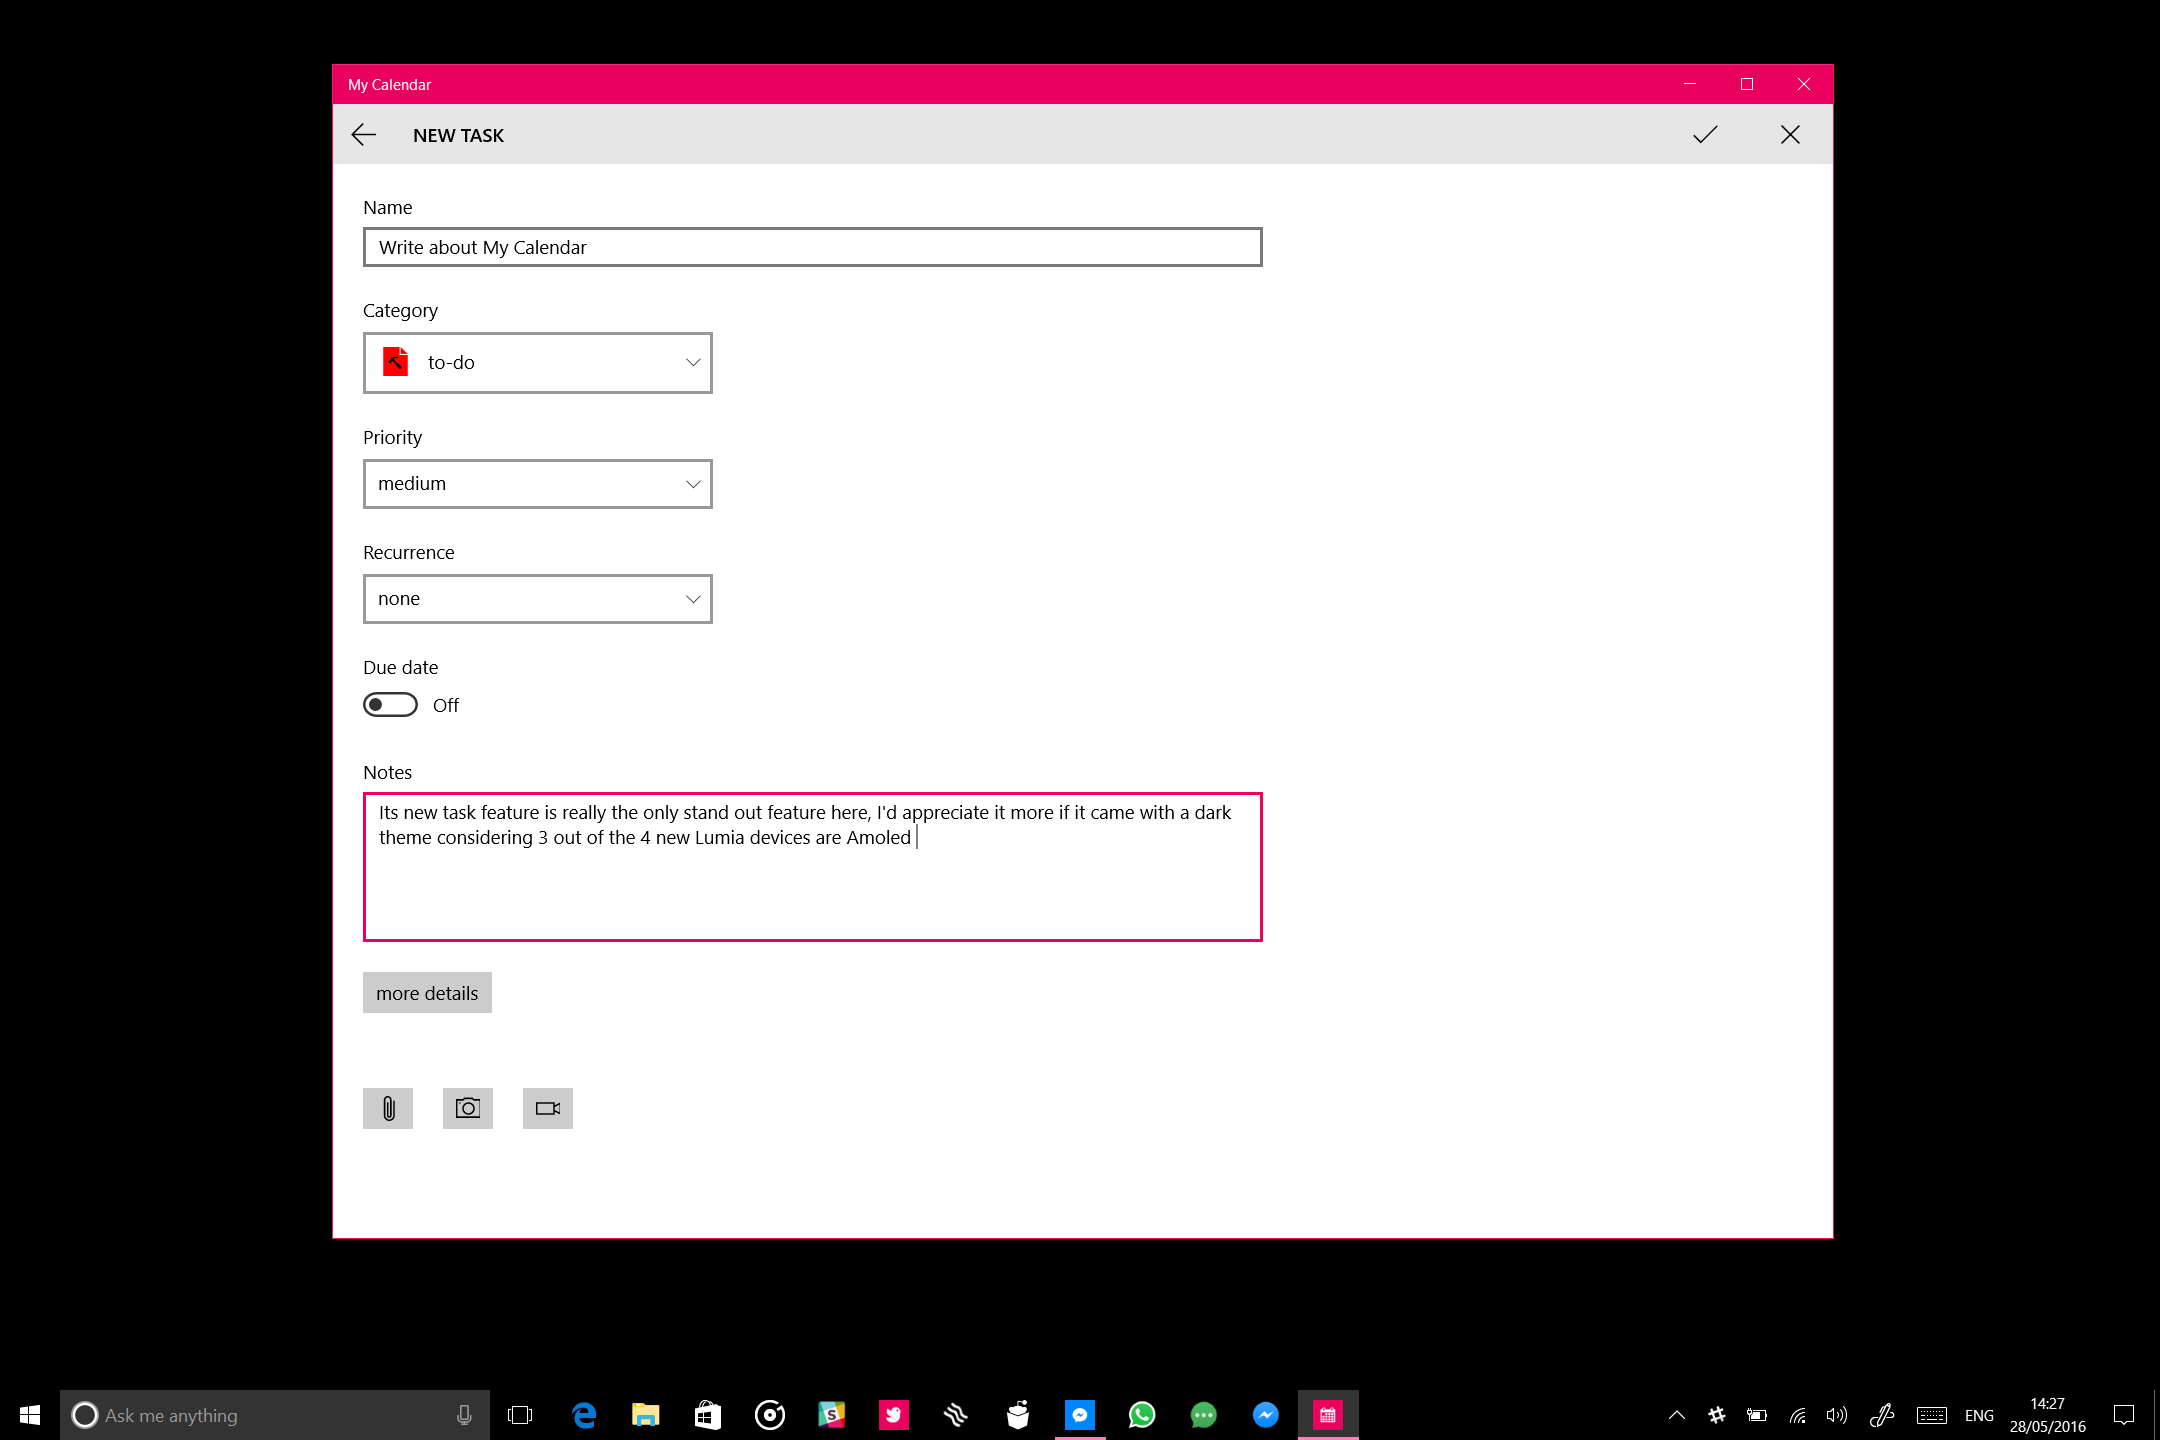The height and width of the screenshot is (1440, 2160).
Task: Click inside the Notes text area
Action: [812, 867]
